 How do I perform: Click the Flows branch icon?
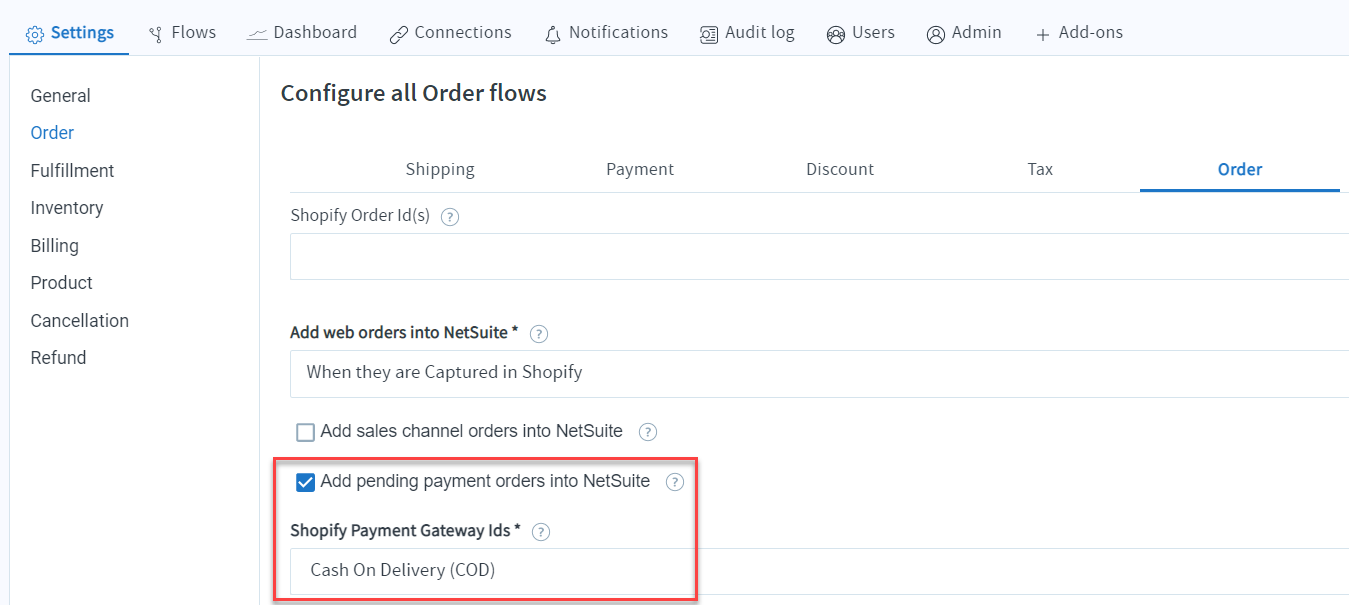click(x=156, y=34)
